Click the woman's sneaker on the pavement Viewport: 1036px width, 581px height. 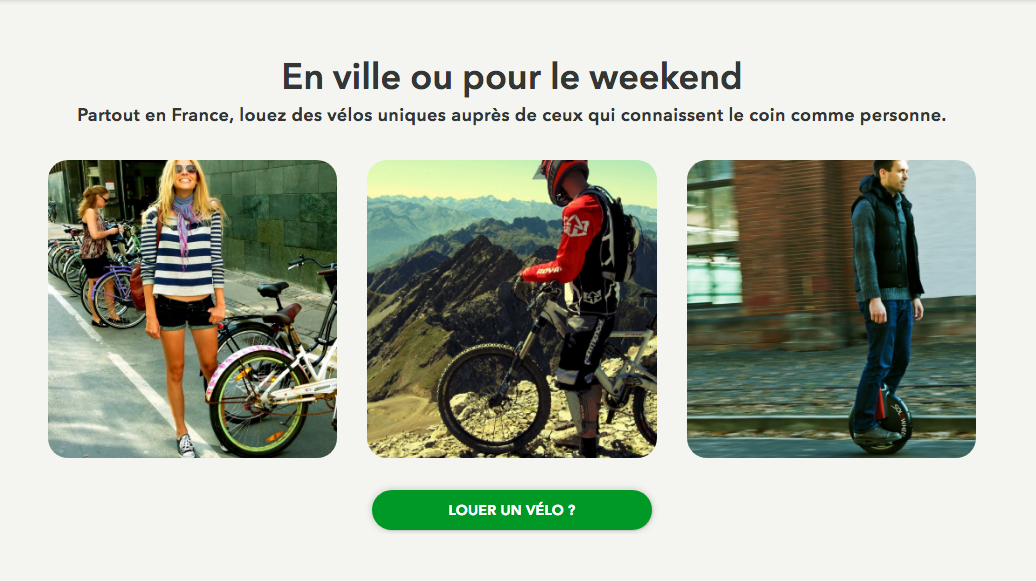(187, 446)
